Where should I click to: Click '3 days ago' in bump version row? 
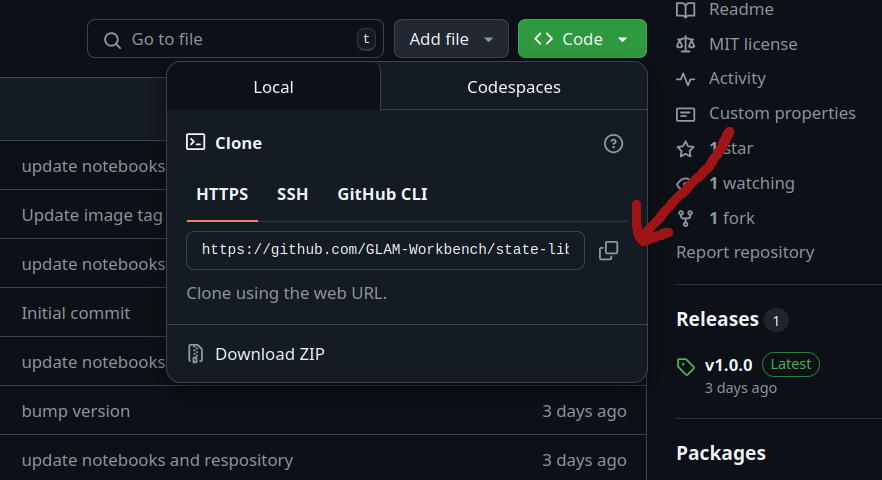pyautogui.click(x=584, y=412)
